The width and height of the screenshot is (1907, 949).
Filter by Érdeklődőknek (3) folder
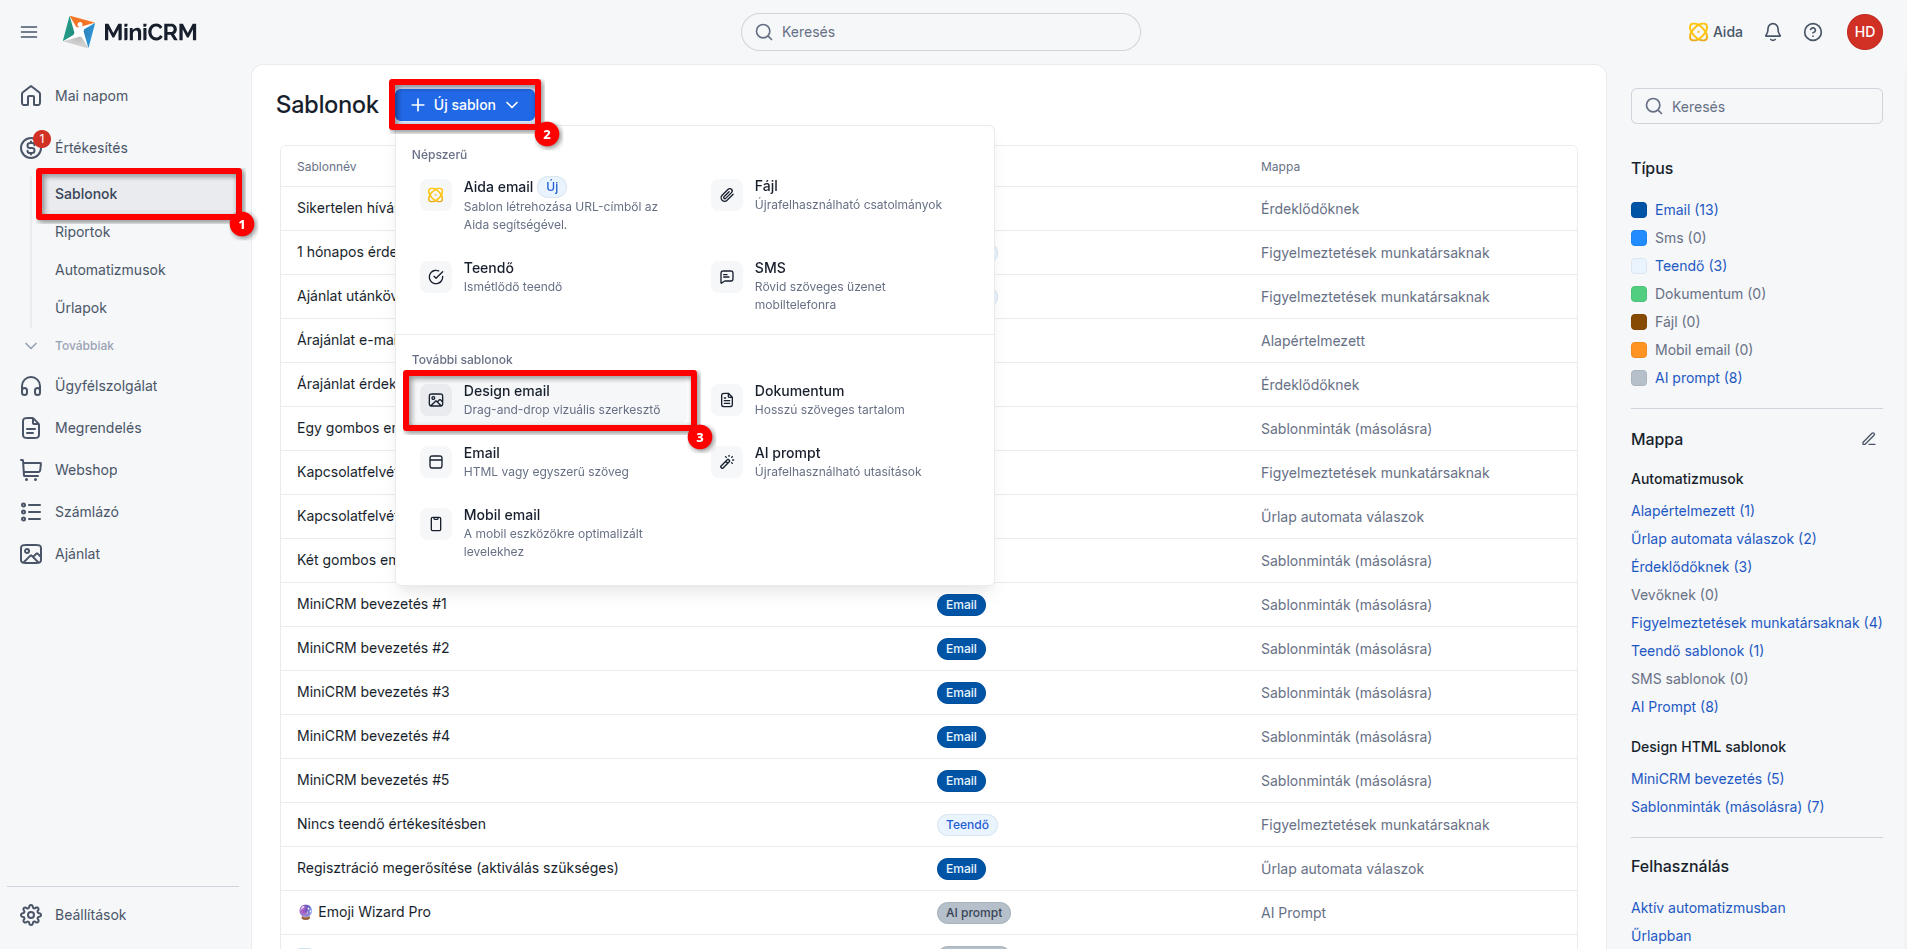1692,567
